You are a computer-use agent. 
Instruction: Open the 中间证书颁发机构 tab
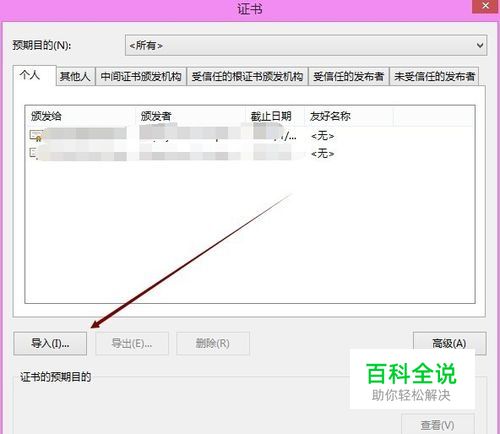141,76
